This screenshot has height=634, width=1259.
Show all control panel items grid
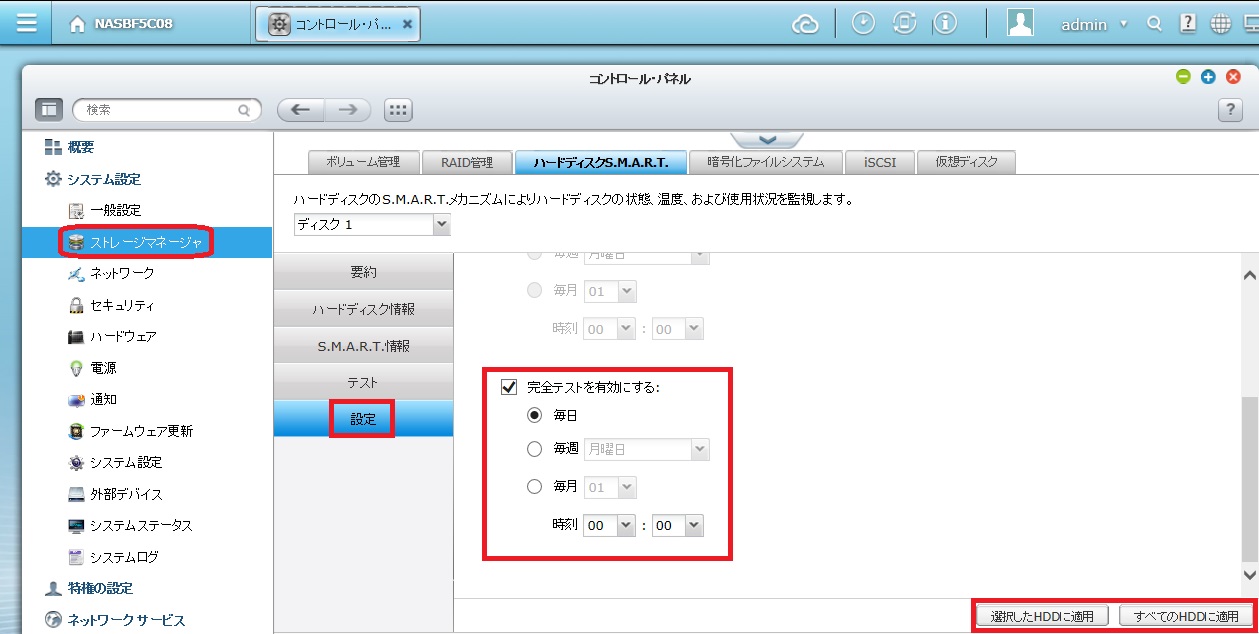pyautogui.click(x=398, y=110)
